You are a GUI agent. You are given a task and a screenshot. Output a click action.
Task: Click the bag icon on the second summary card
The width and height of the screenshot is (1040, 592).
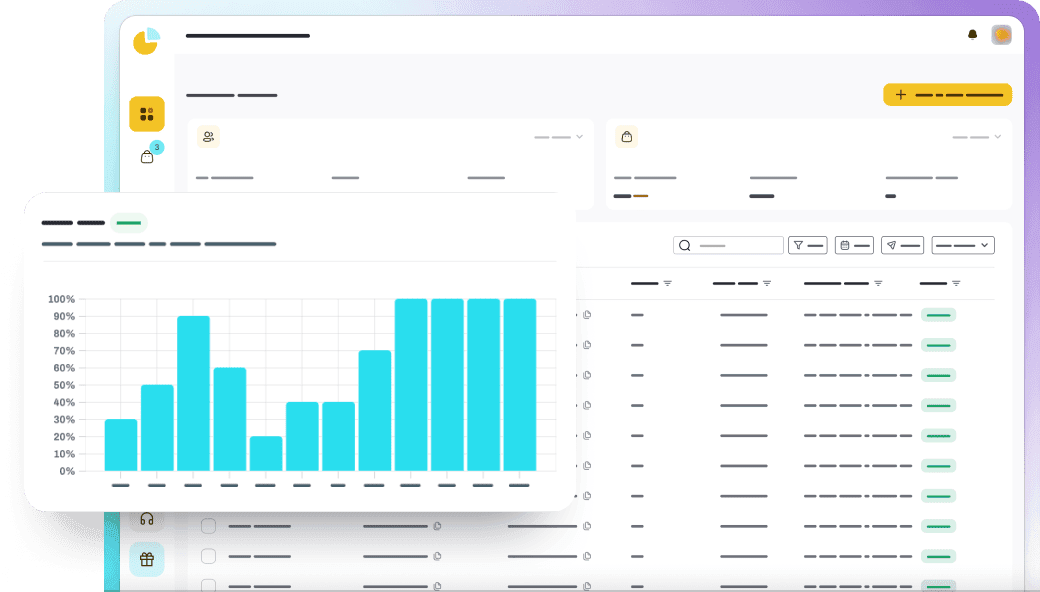(x=626, y=137)
